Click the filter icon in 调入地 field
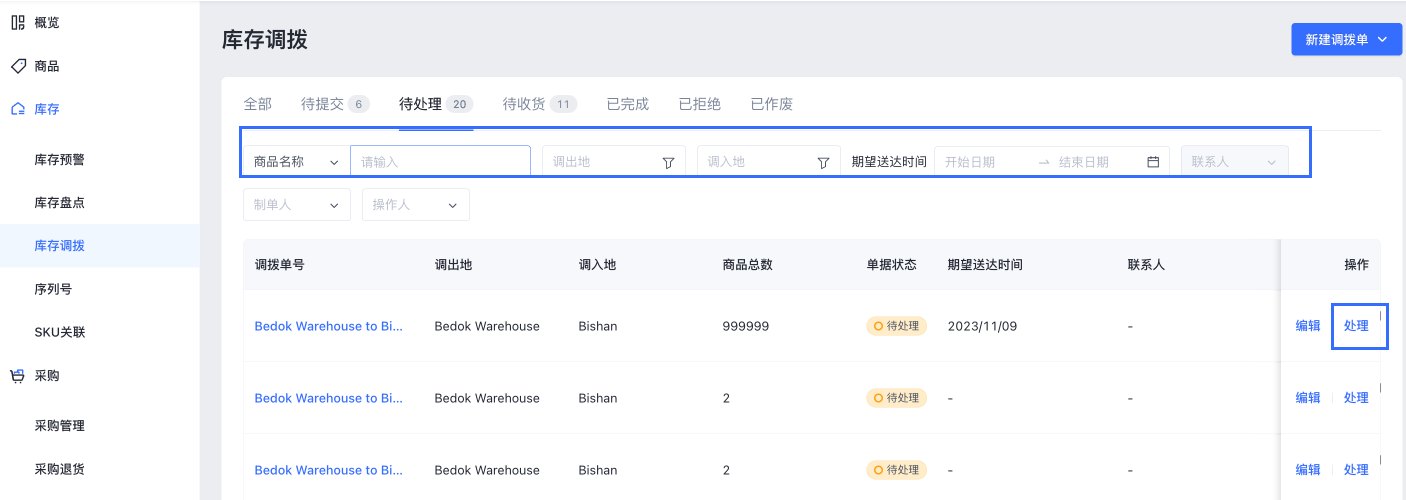 click(824, 162)
